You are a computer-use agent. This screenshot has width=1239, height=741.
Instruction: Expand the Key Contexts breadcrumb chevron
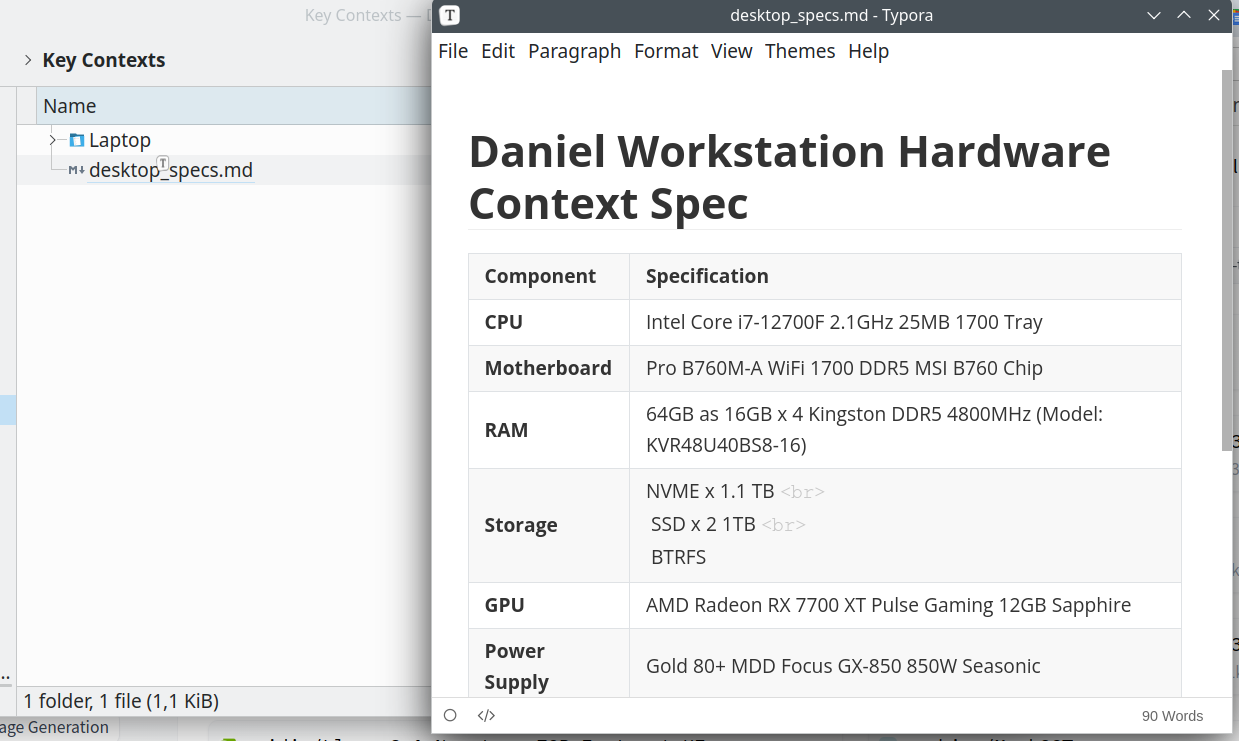click(x=28, y=60)
